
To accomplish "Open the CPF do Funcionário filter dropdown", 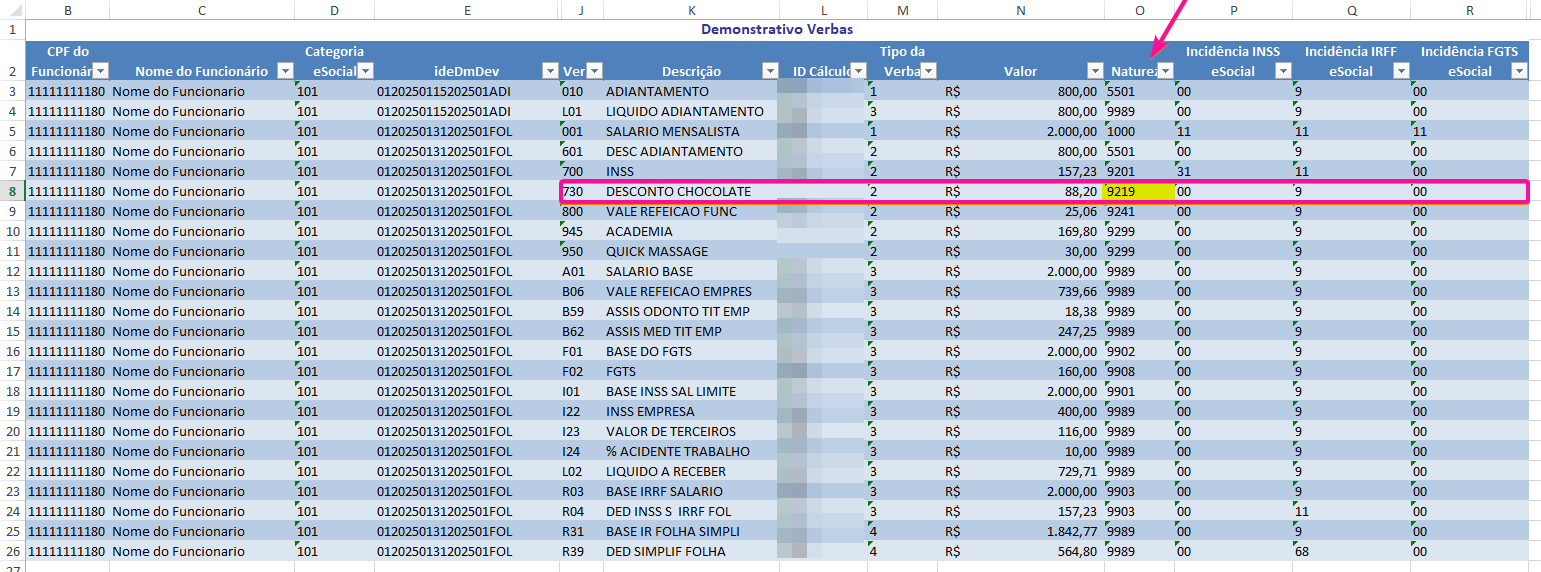I will (x=100, y=71).
